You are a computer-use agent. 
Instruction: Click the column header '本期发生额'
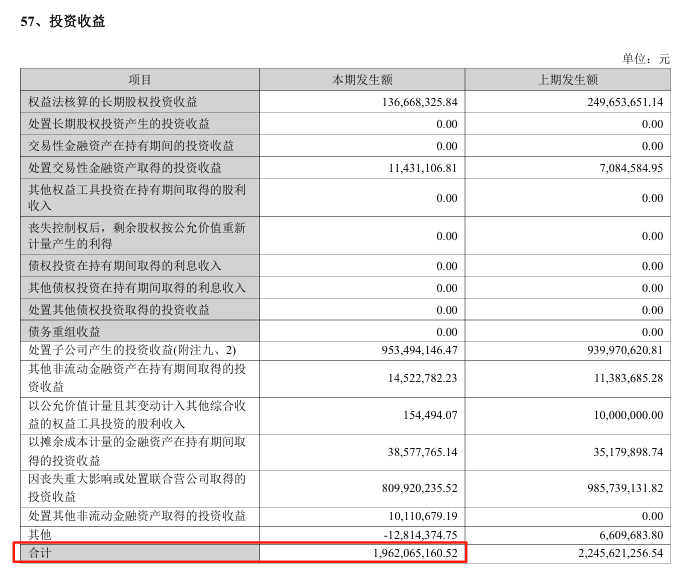coord(362,80)
